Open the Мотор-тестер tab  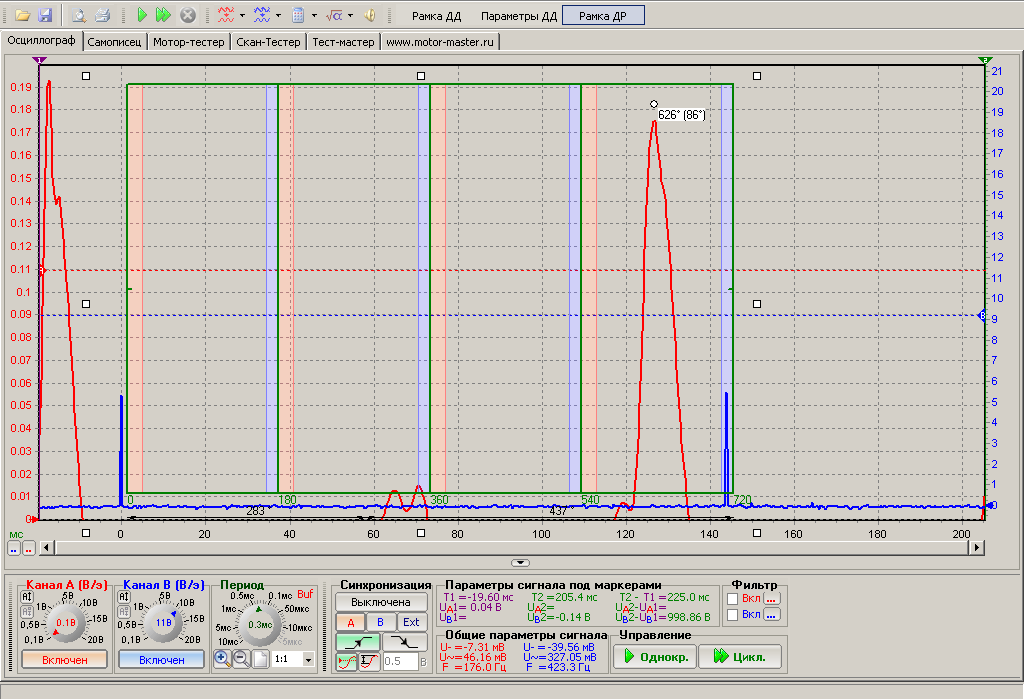pyautogui.click(x=189, y=42)
